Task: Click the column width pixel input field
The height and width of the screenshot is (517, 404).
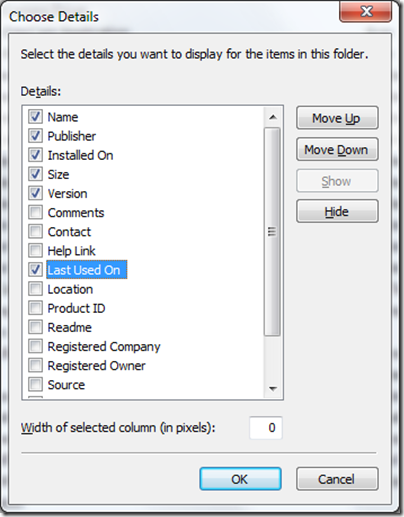Action: point(266,428)
